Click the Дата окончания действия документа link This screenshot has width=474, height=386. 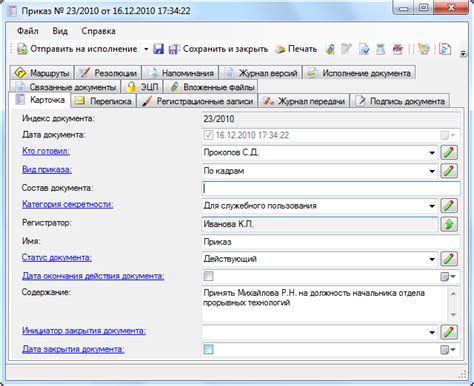tap(93, 276)
